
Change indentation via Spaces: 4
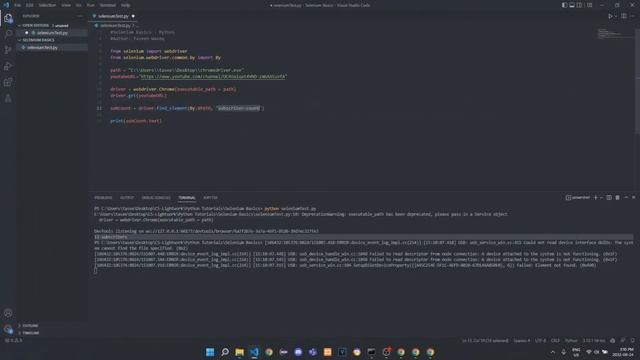[x=522, y=340]
